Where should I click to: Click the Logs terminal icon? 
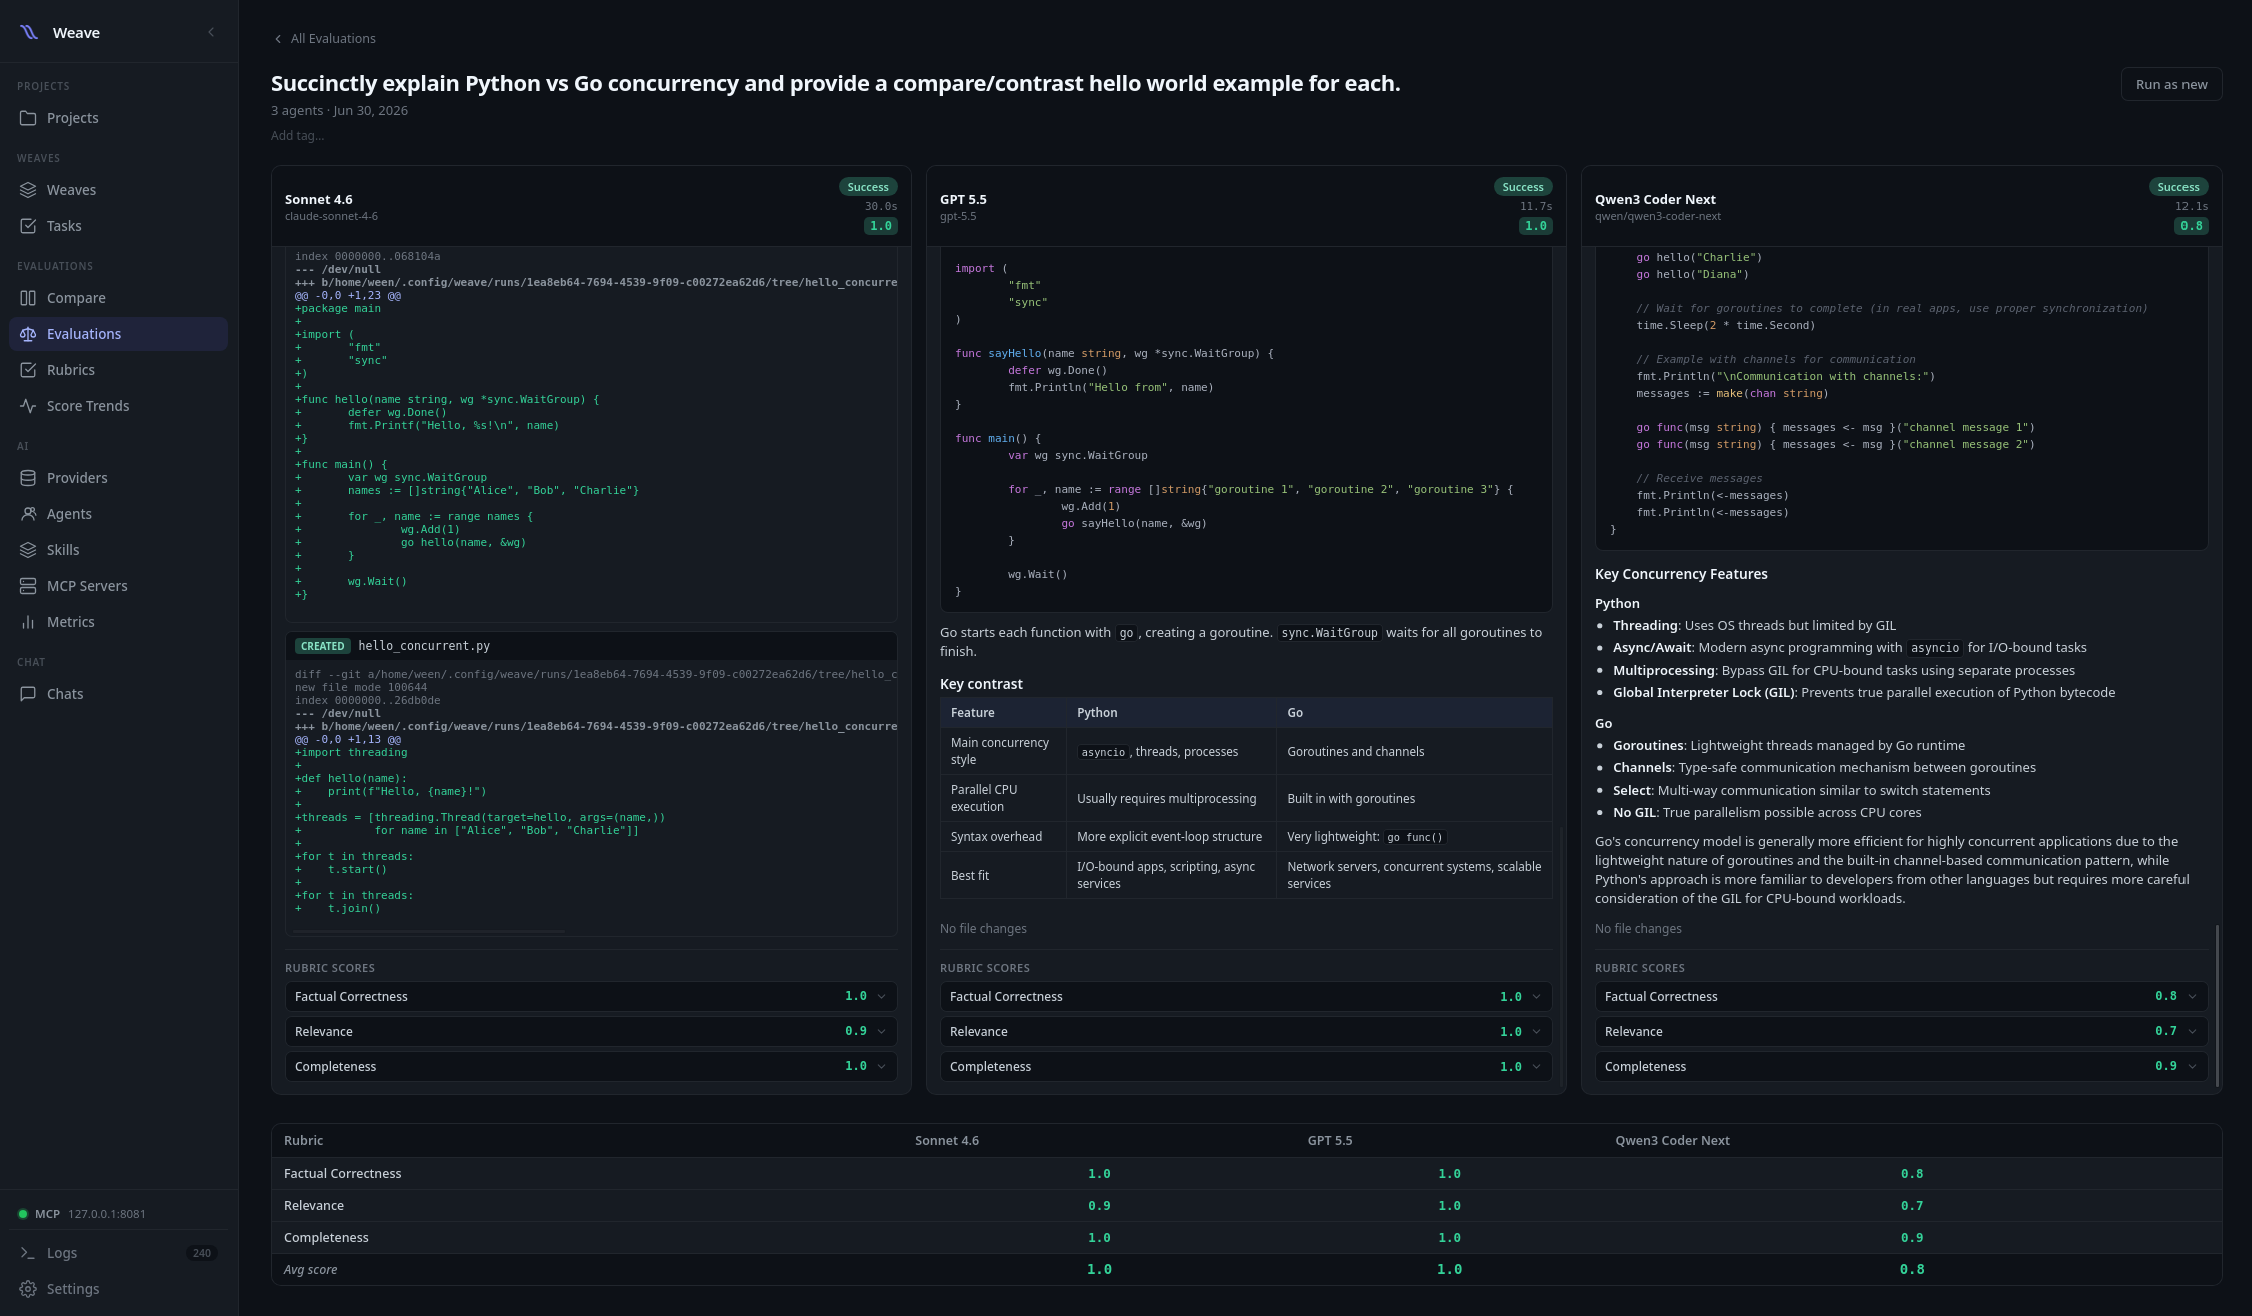click(x=28, y=1253)
